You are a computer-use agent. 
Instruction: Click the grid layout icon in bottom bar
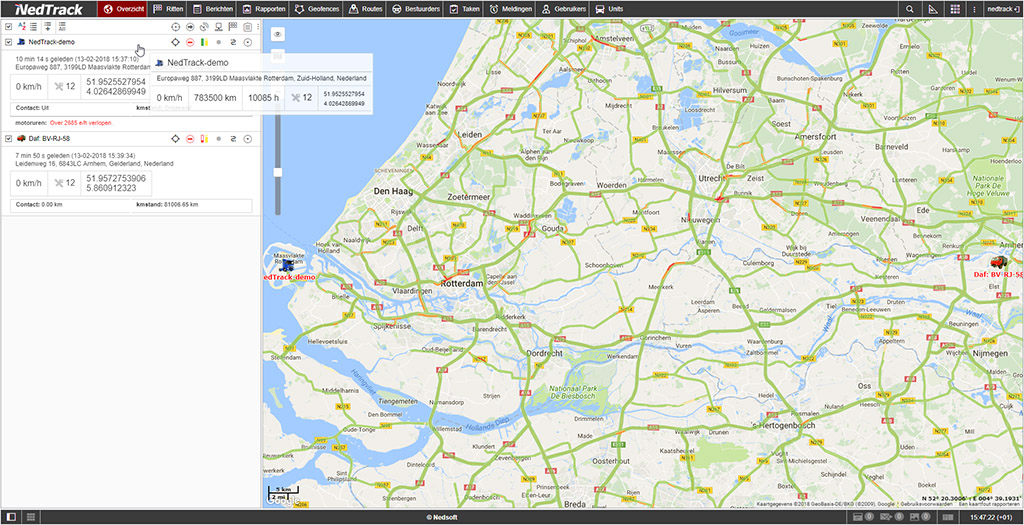pos(31,517)
